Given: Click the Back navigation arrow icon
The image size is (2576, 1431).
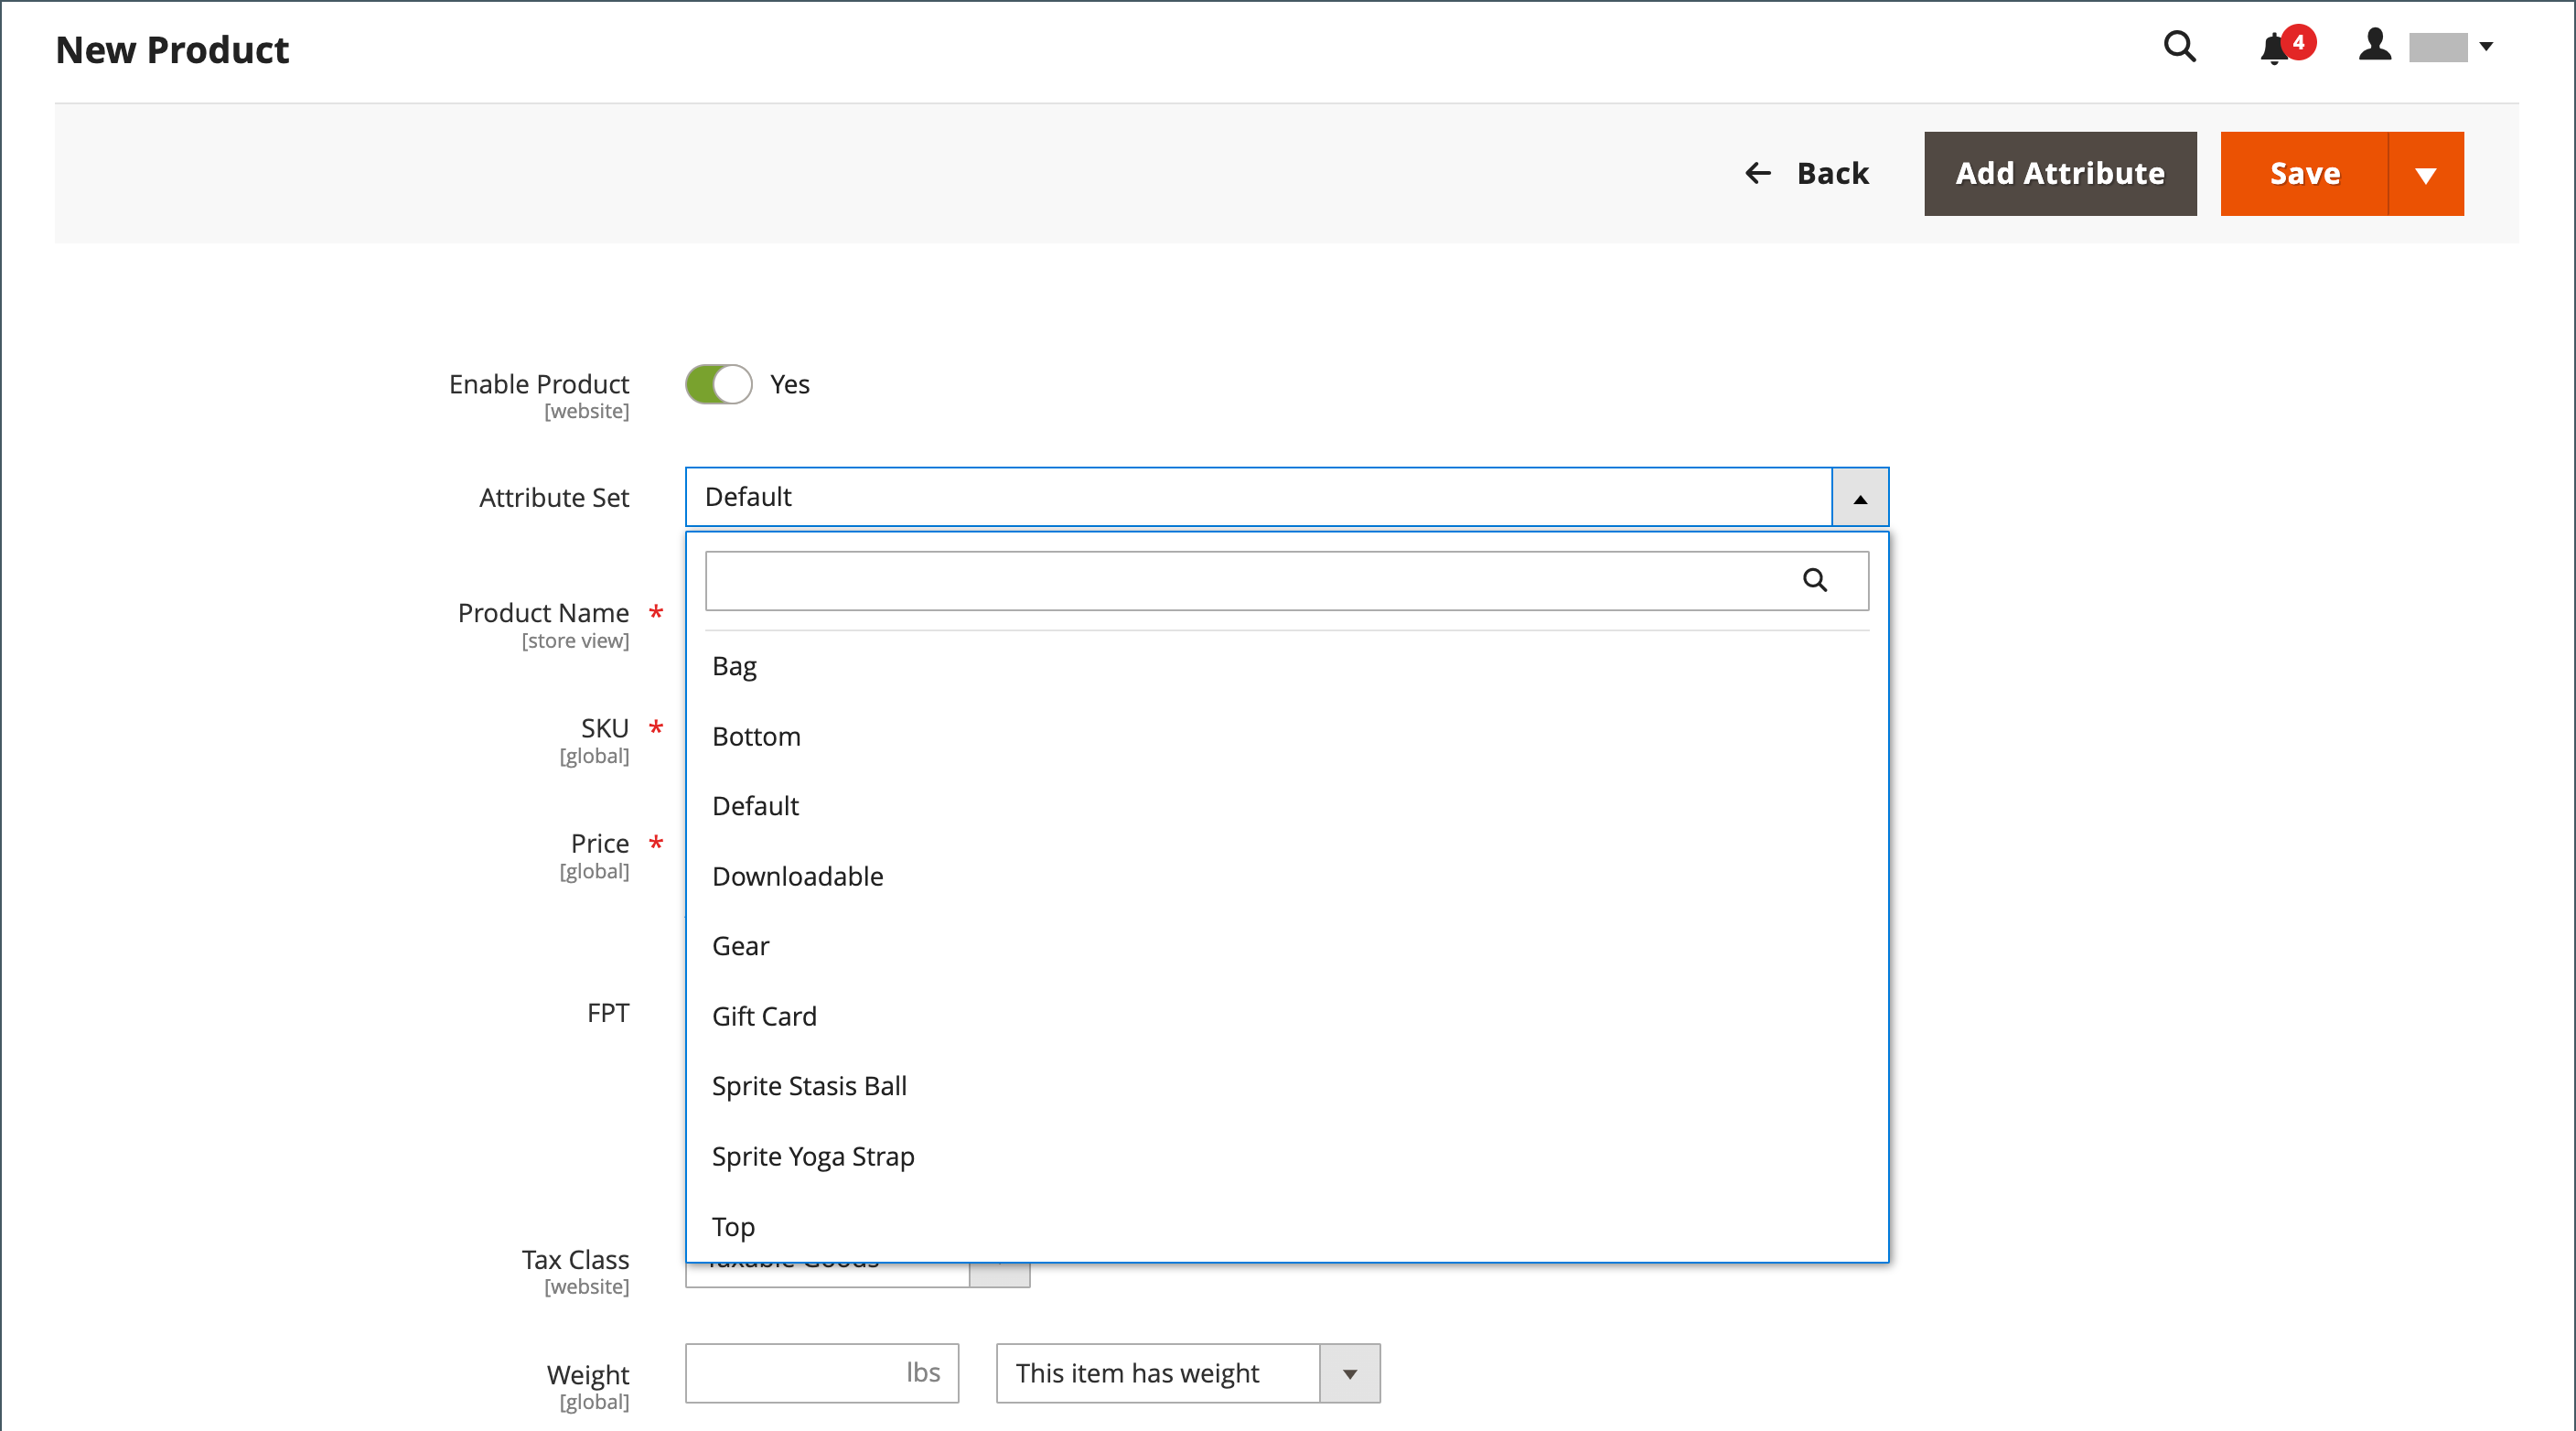Looking at the screenshot, I should [1756, 173].
